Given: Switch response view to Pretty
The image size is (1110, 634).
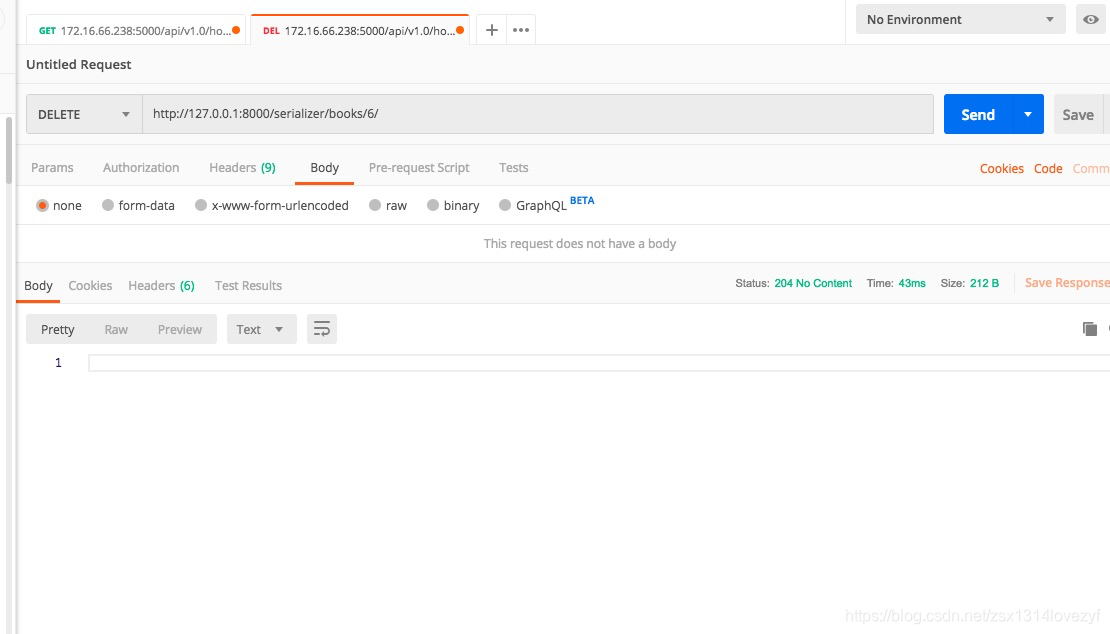Looking at the screenshot, I should (57, 329).
